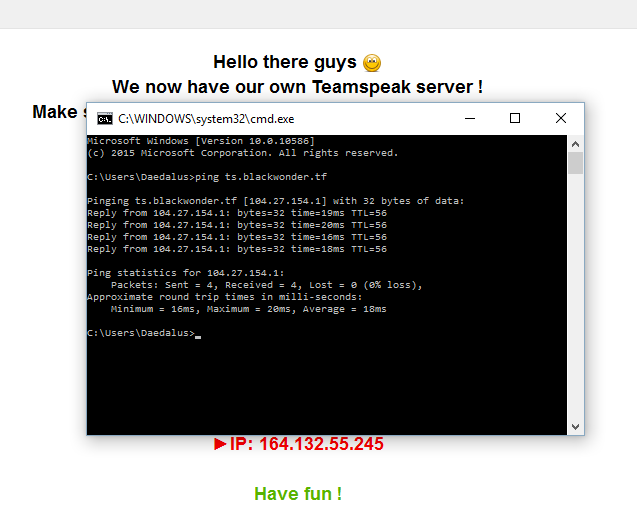Click the 'Make' text behind the cmd window
The width and height of the screenshot is (637, 526).
[55, 112]
